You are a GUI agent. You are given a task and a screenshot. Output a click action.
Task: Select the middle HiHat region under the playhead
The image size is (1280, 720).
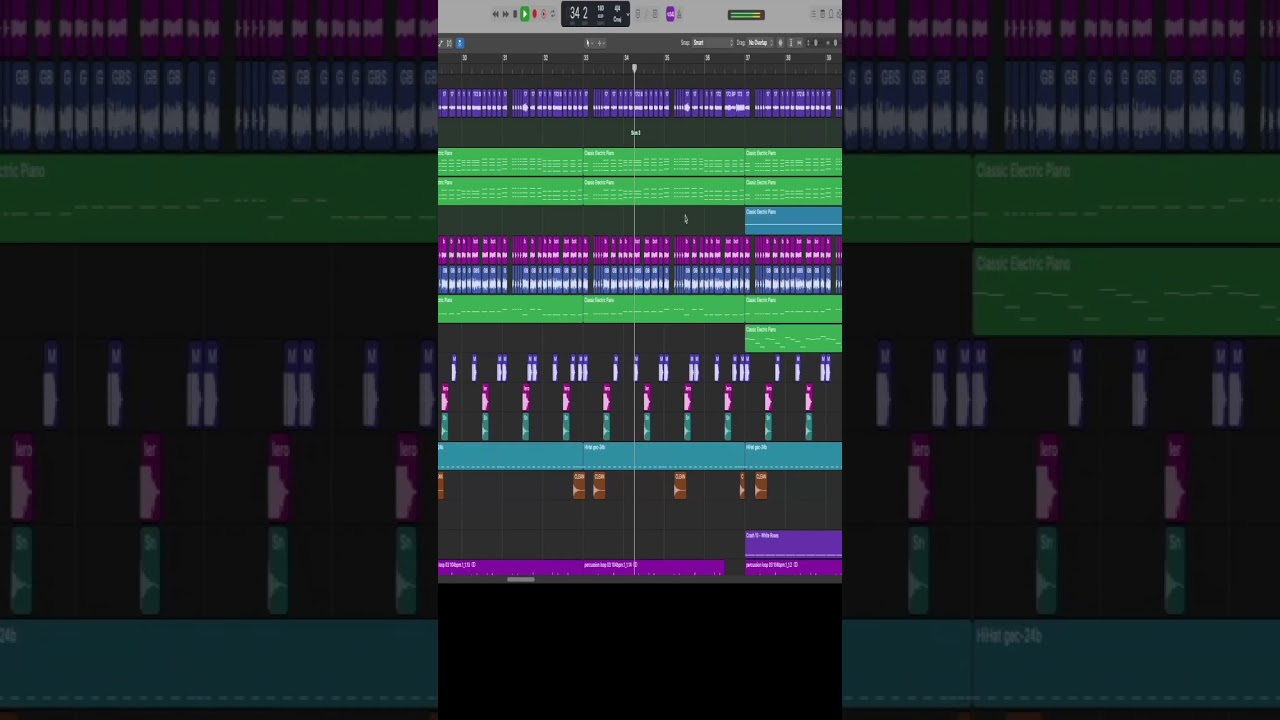[664, 456]
